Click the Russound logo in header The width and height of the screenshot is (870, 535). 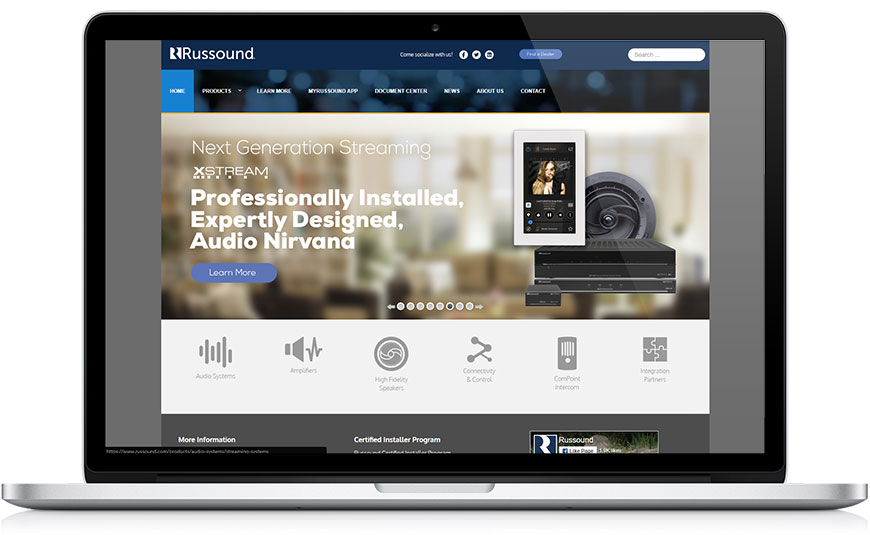[x=212, y=54]
